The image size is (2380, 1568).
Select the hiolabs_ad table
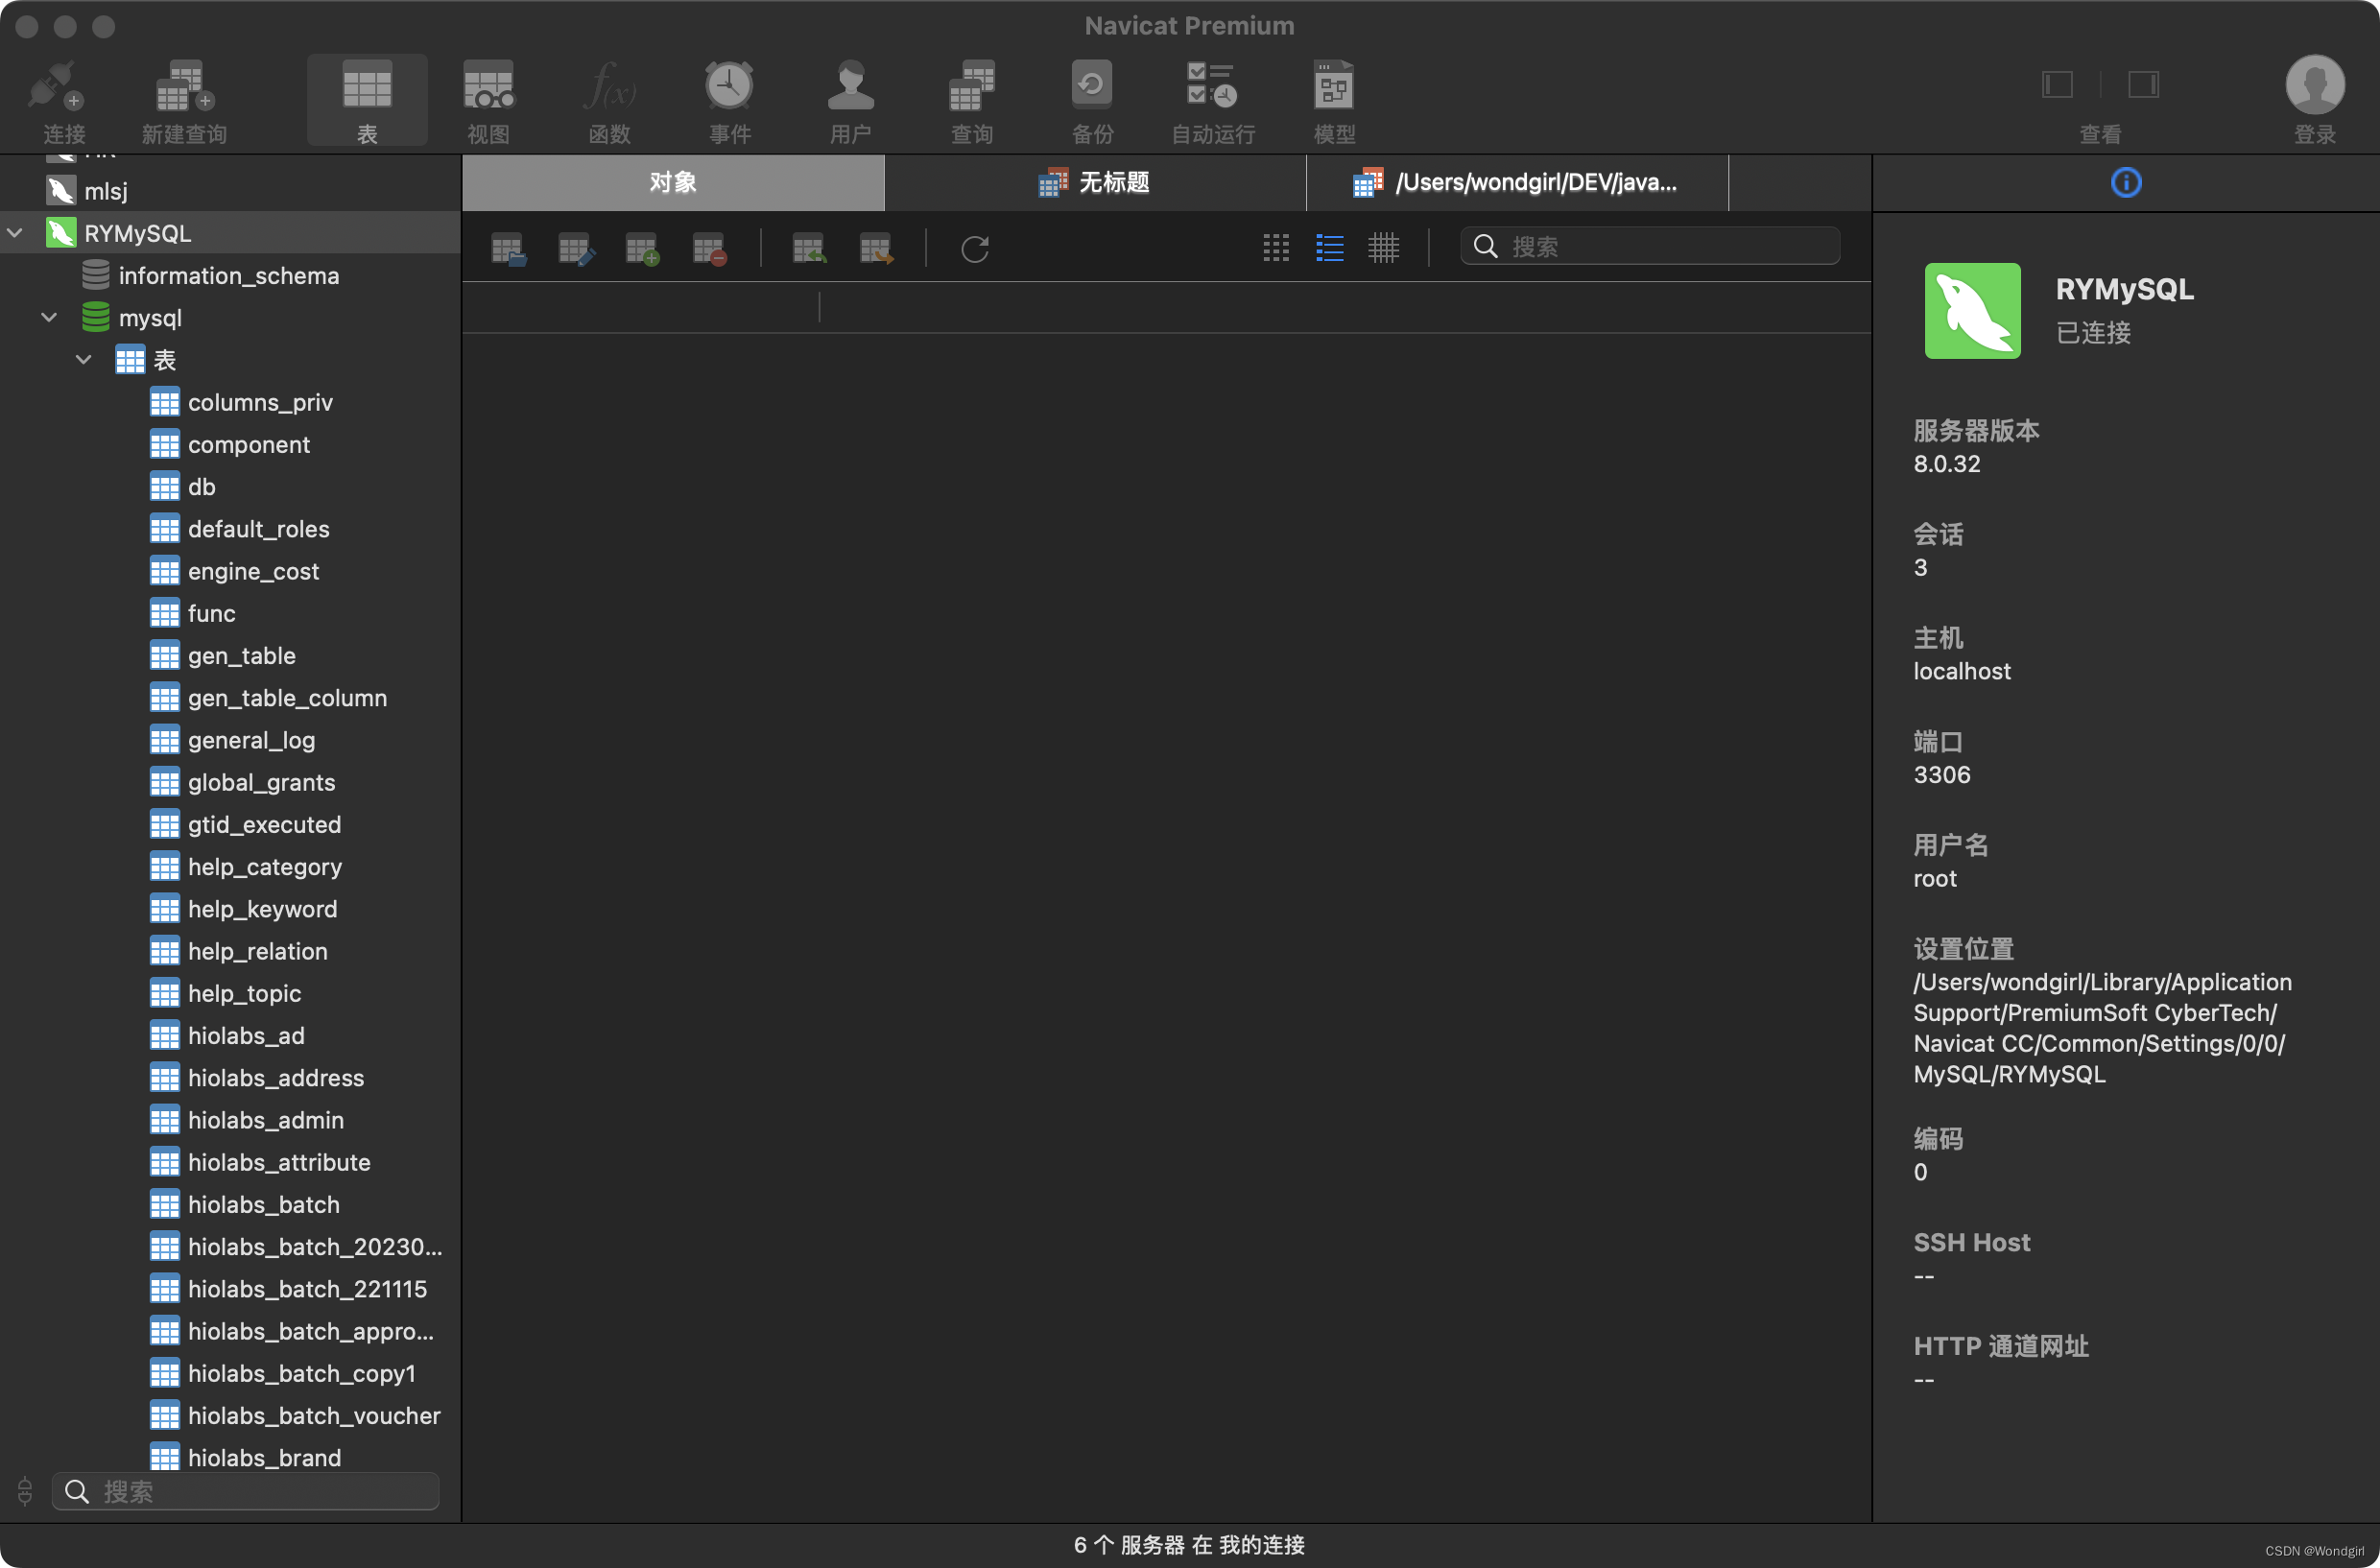[230, 1035]
